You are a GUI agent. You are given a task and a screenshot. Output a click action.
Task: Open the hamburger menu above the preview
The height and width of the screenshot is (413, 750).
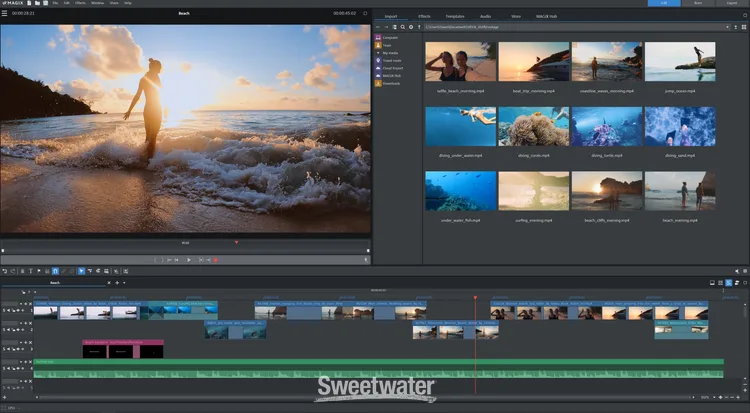pyautogui.click(x=5, y=14)
